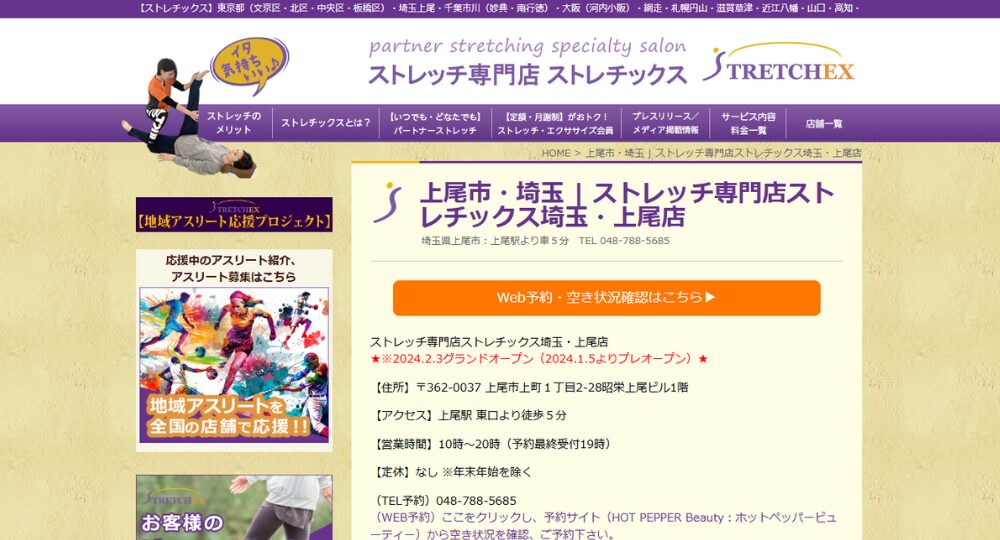1000x540 pixels.
Task: Click the アクセス 上尾駅 東口 line
Action: (469, 416)
